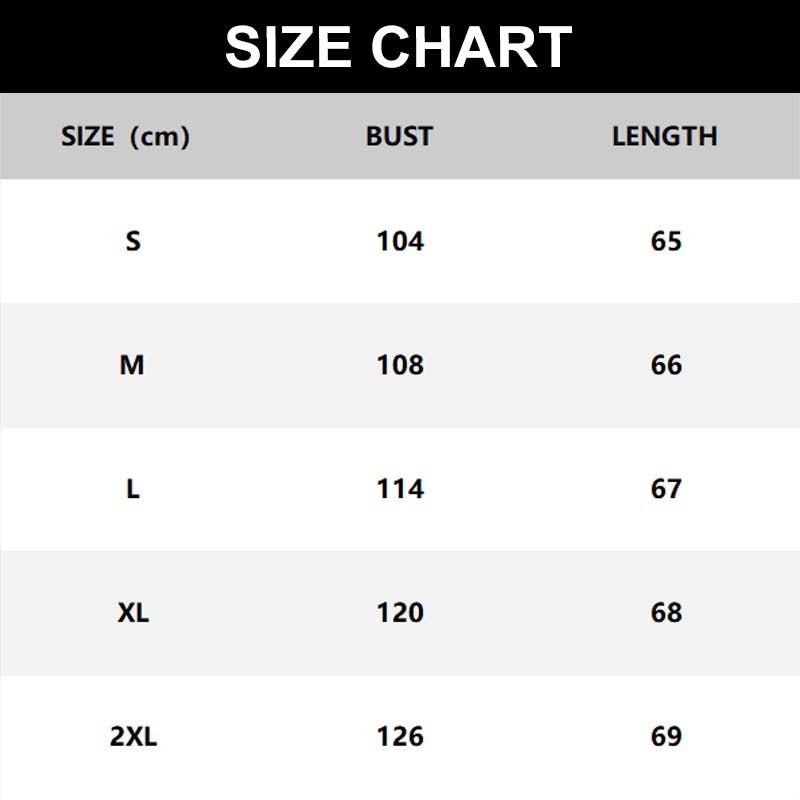The image size is (800, 800).
Task: Click bust value 104
Action: [400, 241]
